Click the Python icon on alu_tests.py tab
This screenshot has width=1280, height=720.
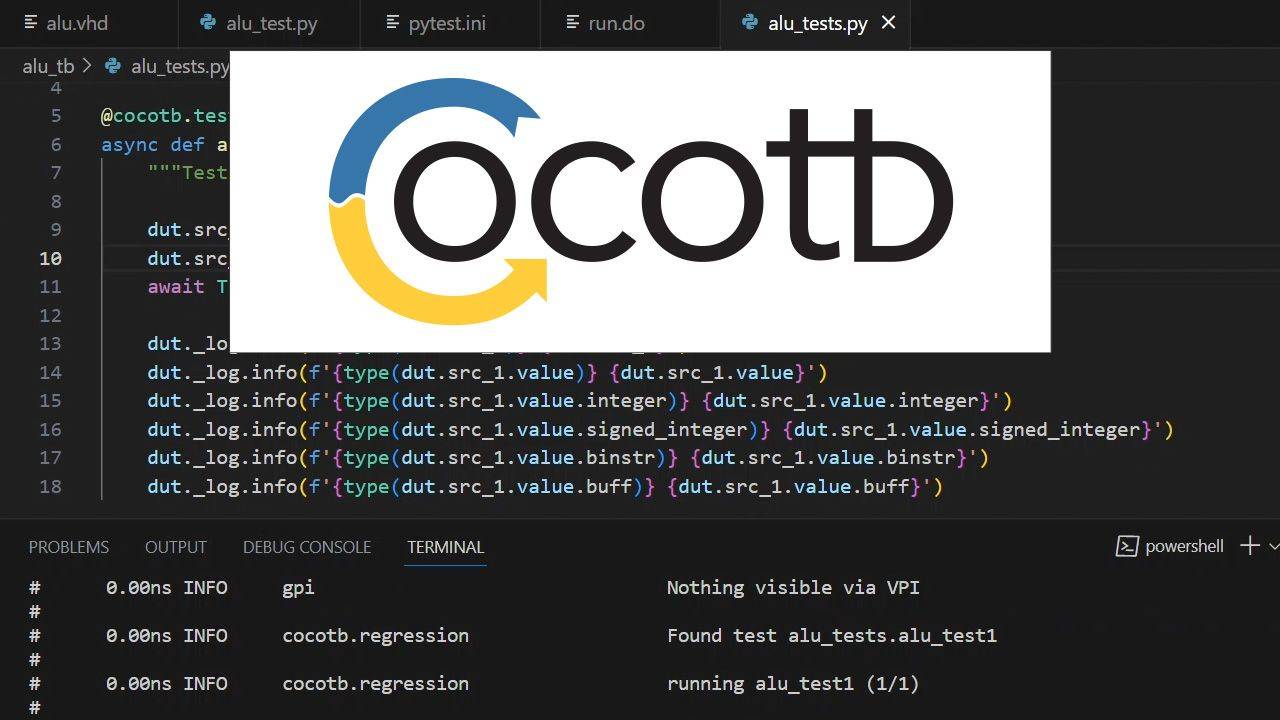750,23
